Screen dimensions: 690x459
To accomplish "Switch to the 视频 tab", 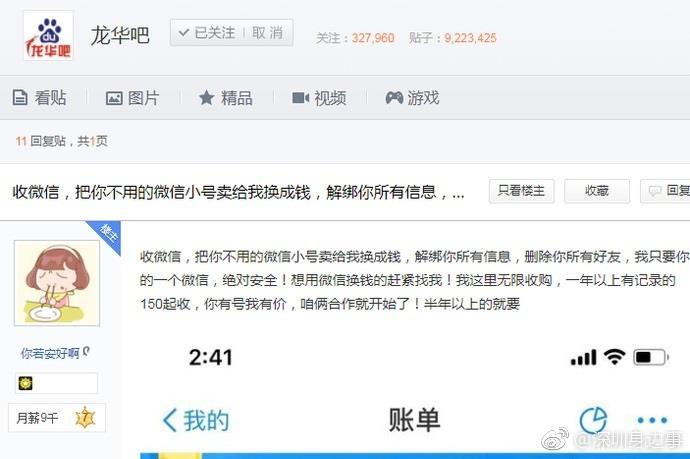I will click(319, 98).
